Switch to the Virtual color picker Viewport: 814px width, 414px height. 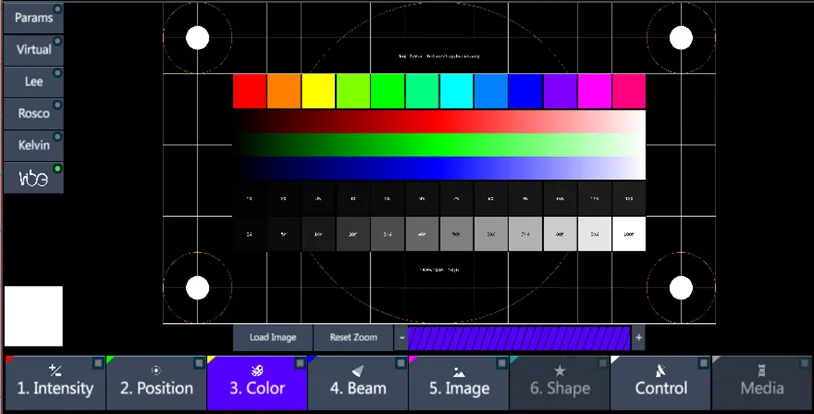tap(34, 49)
